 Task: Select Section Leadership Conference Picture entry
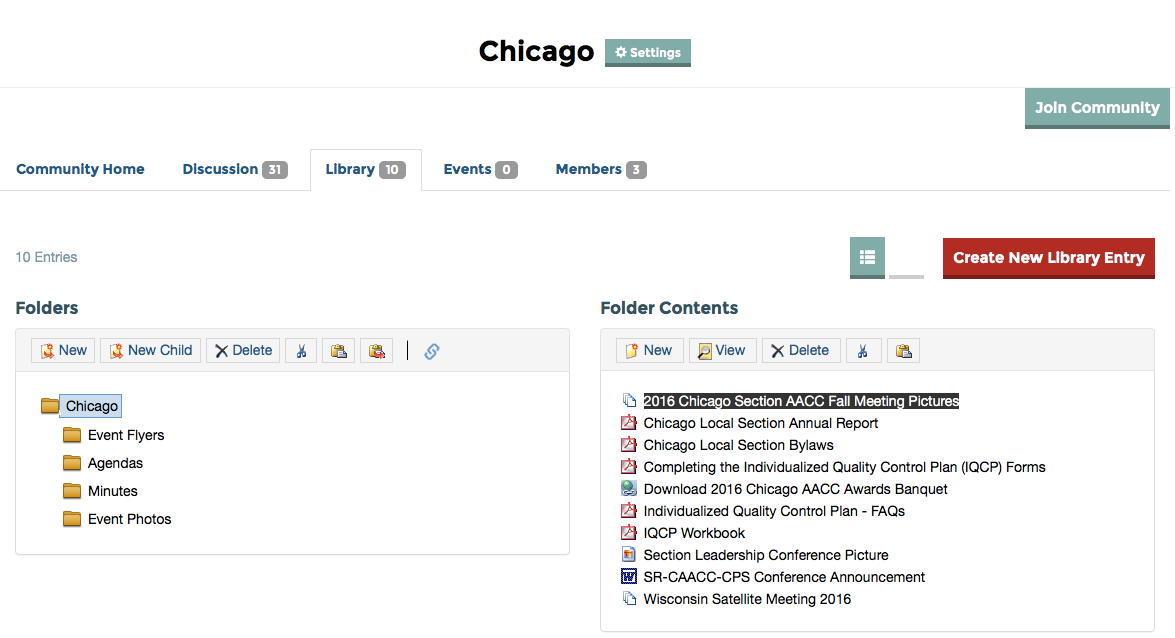766,555
